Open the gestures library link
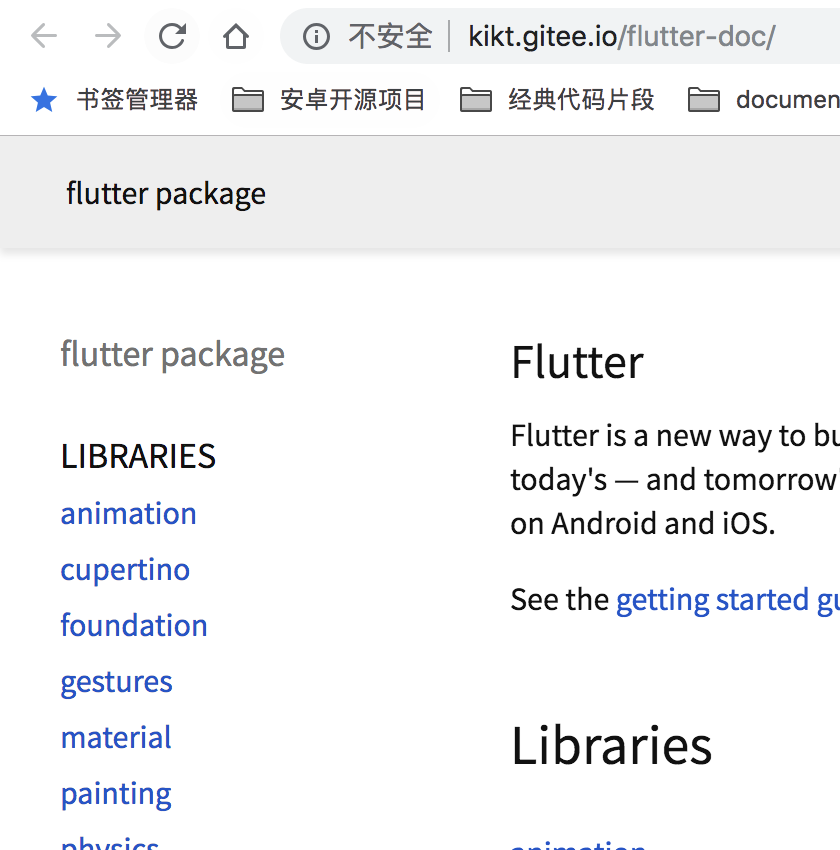 (117, 682)
